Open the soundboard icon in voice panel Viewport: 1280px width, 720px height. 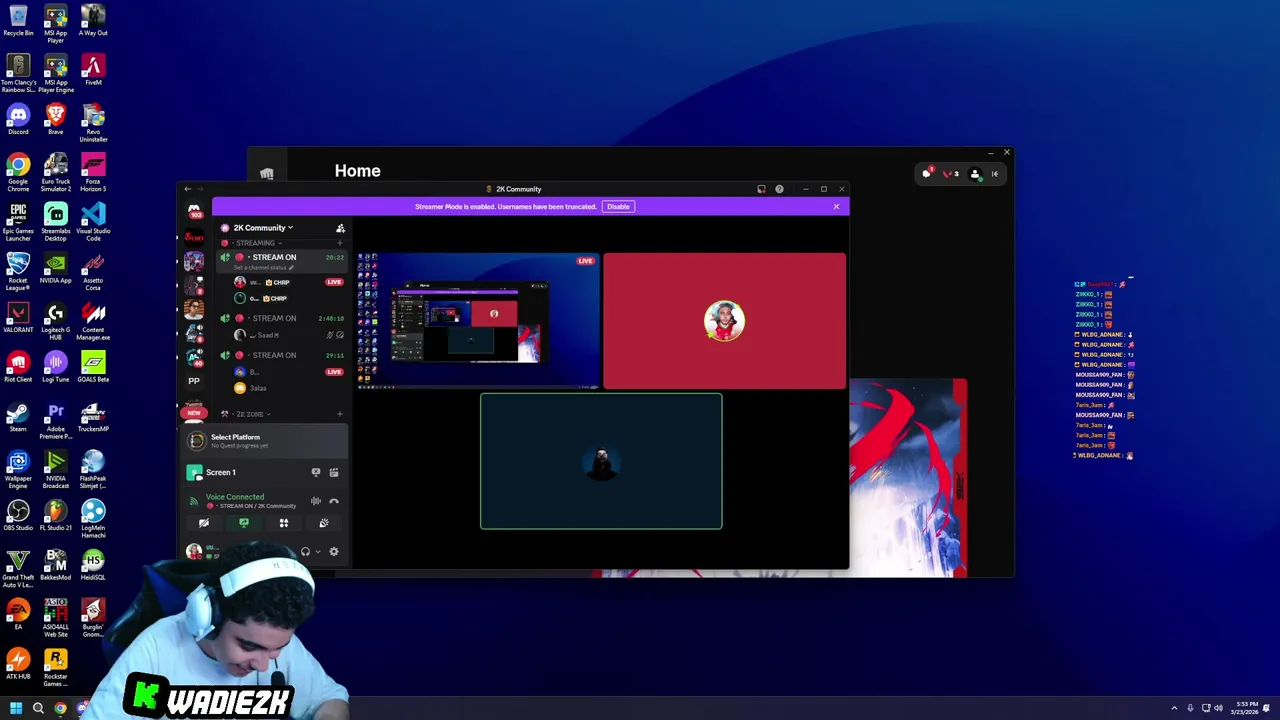(324, 523)
